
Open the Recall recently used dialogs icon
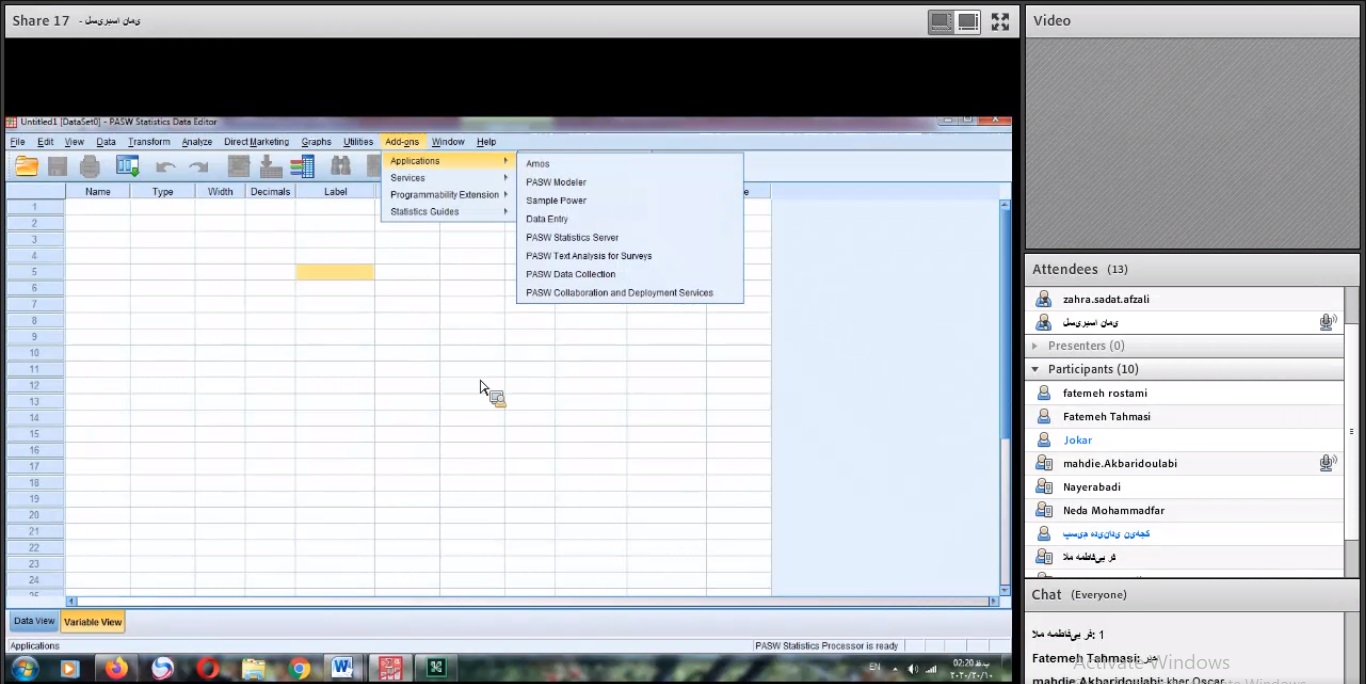click(x=127, y=167)
